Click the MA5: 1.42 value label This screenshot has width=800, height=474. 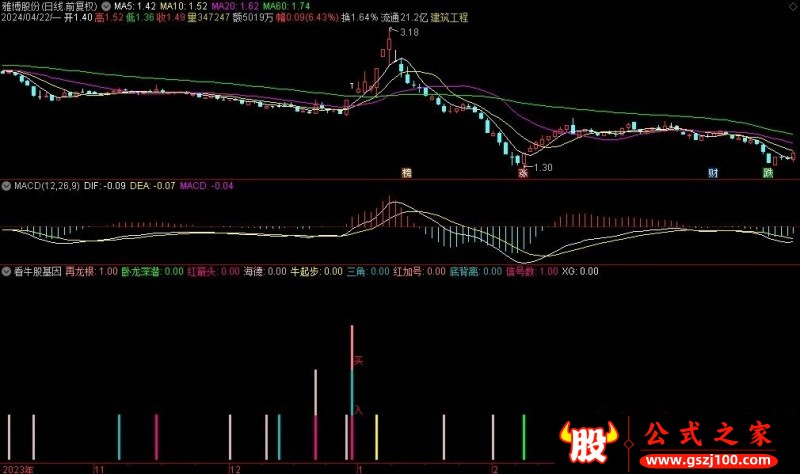135,6
